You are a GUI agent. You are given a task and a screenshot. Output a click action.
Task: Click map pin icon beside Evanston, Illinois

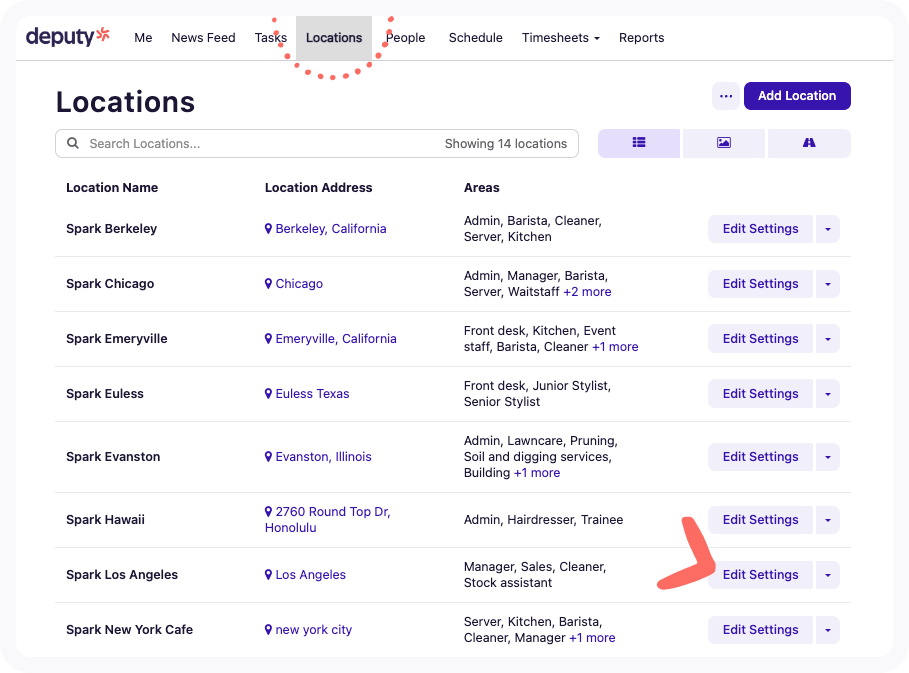click(268, 457)
